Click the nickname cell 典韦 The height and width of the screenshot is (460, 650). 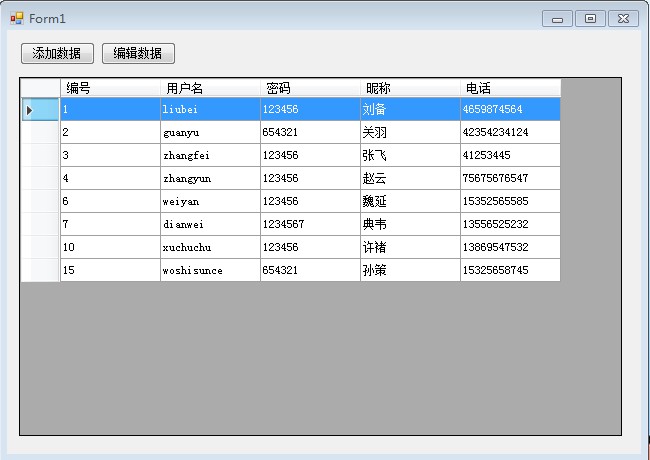coord(410,224)
